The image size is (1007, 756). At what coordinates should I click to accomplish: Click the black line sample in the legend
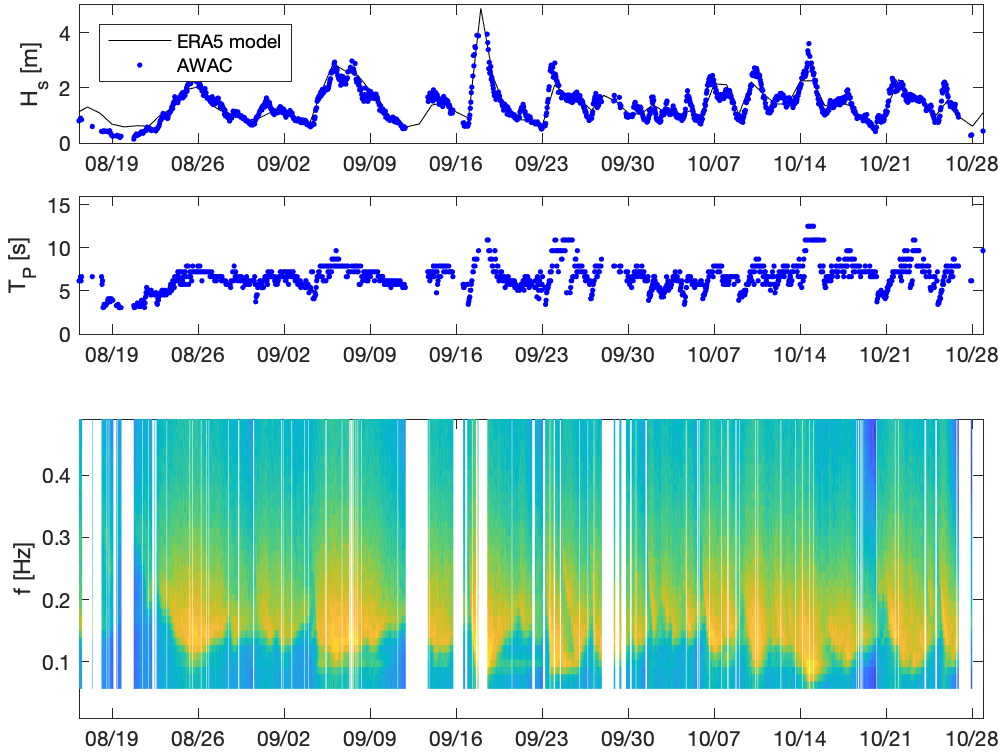coord(139,42)
